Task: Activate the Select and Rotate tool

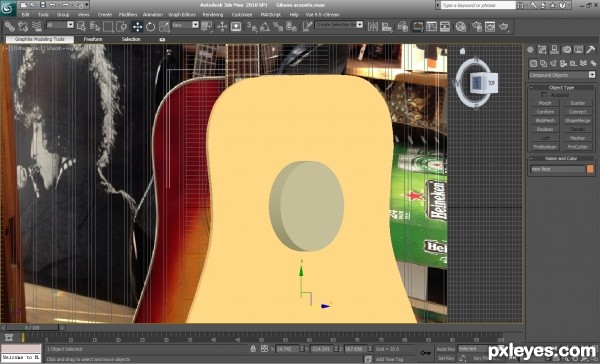Action: click(x=150, y=26)
